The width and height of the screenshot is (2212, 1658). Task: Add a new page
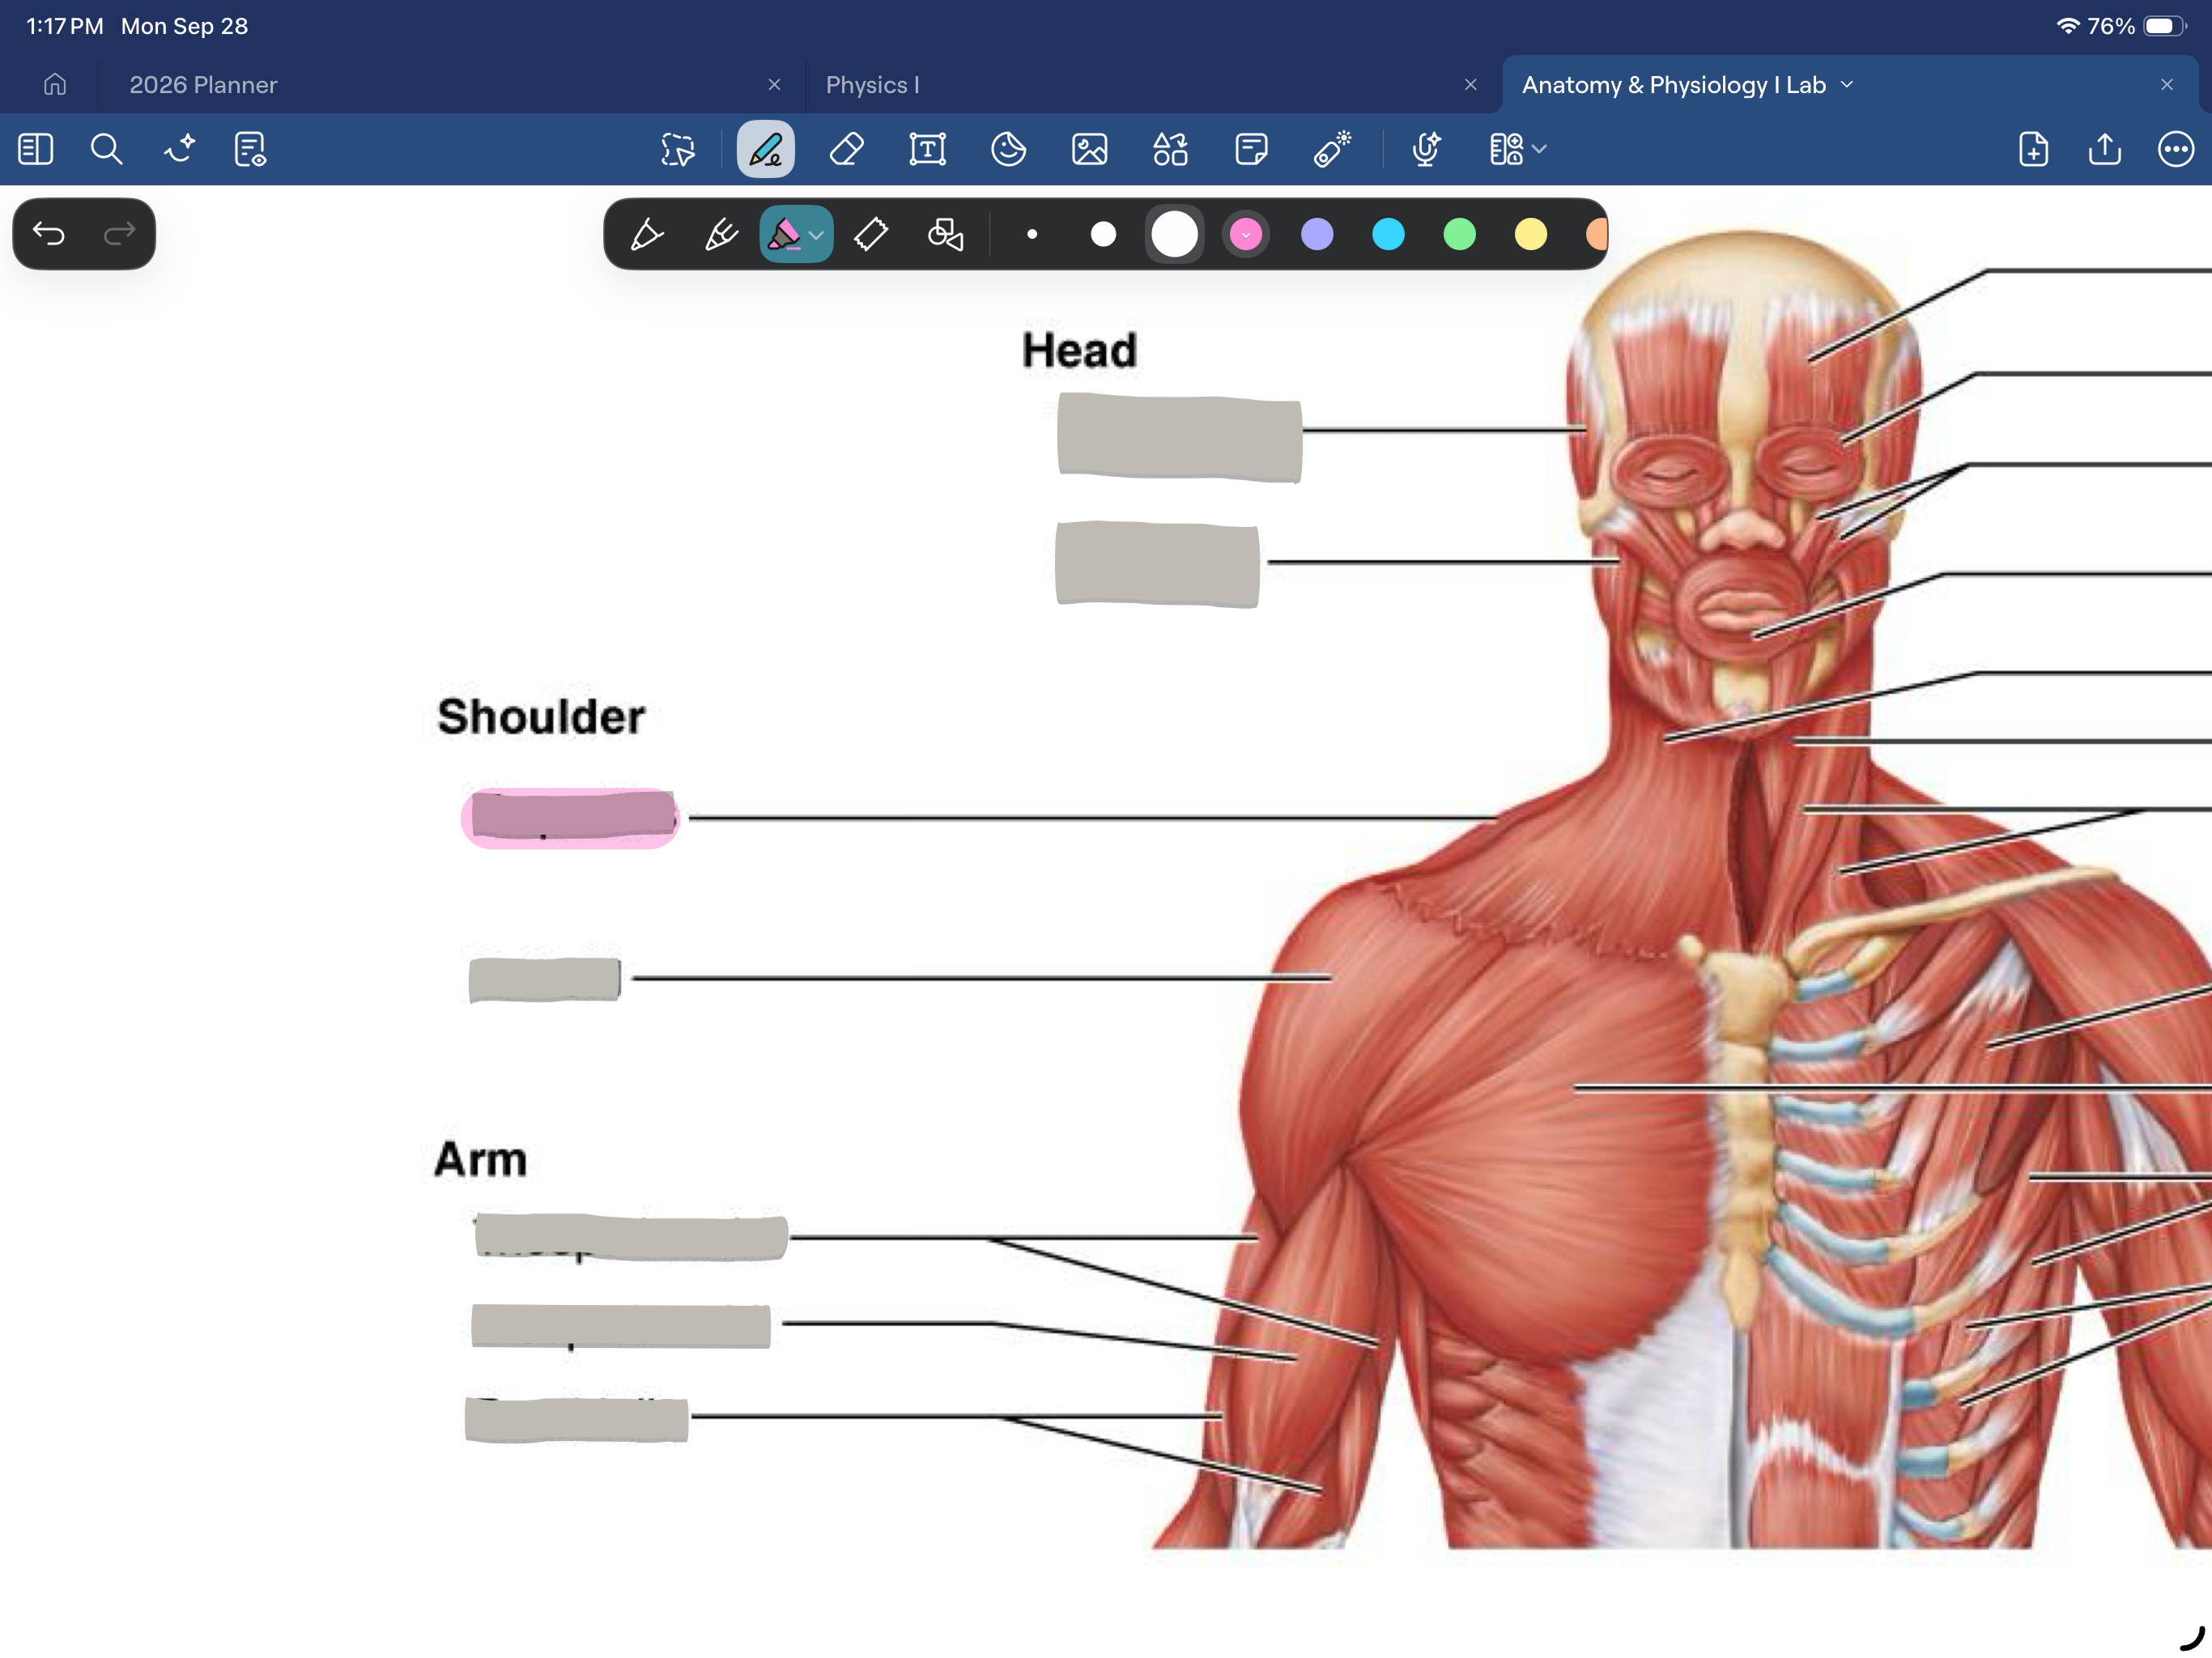click(2033, 149)
